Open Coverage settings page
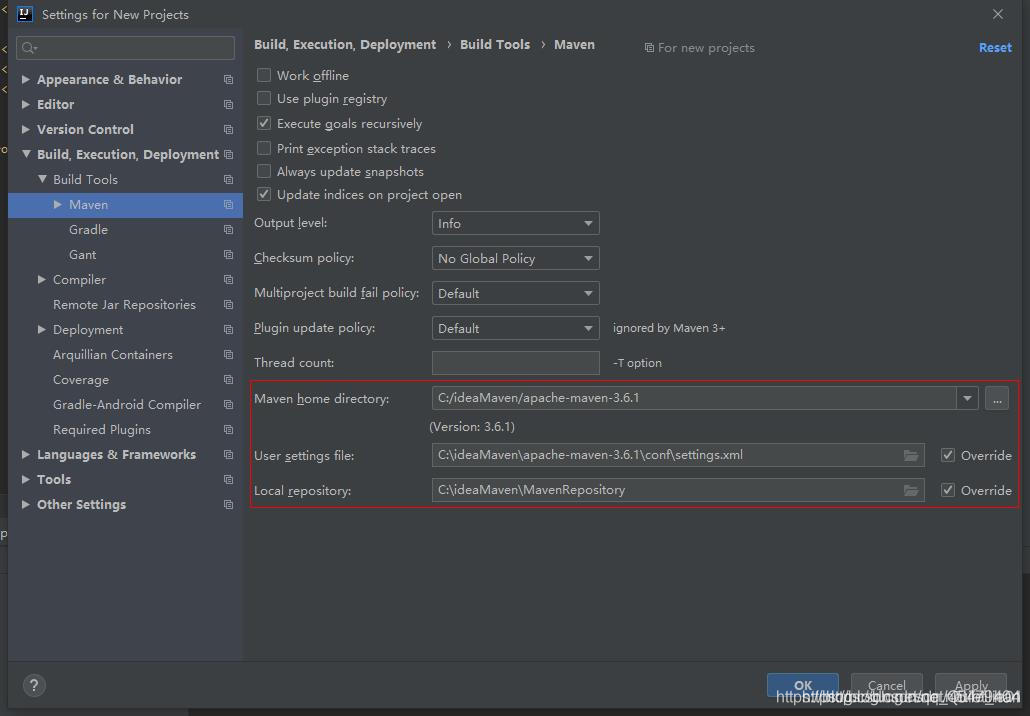Viewport: 1030px width, 716px height. tap(81, 380)
